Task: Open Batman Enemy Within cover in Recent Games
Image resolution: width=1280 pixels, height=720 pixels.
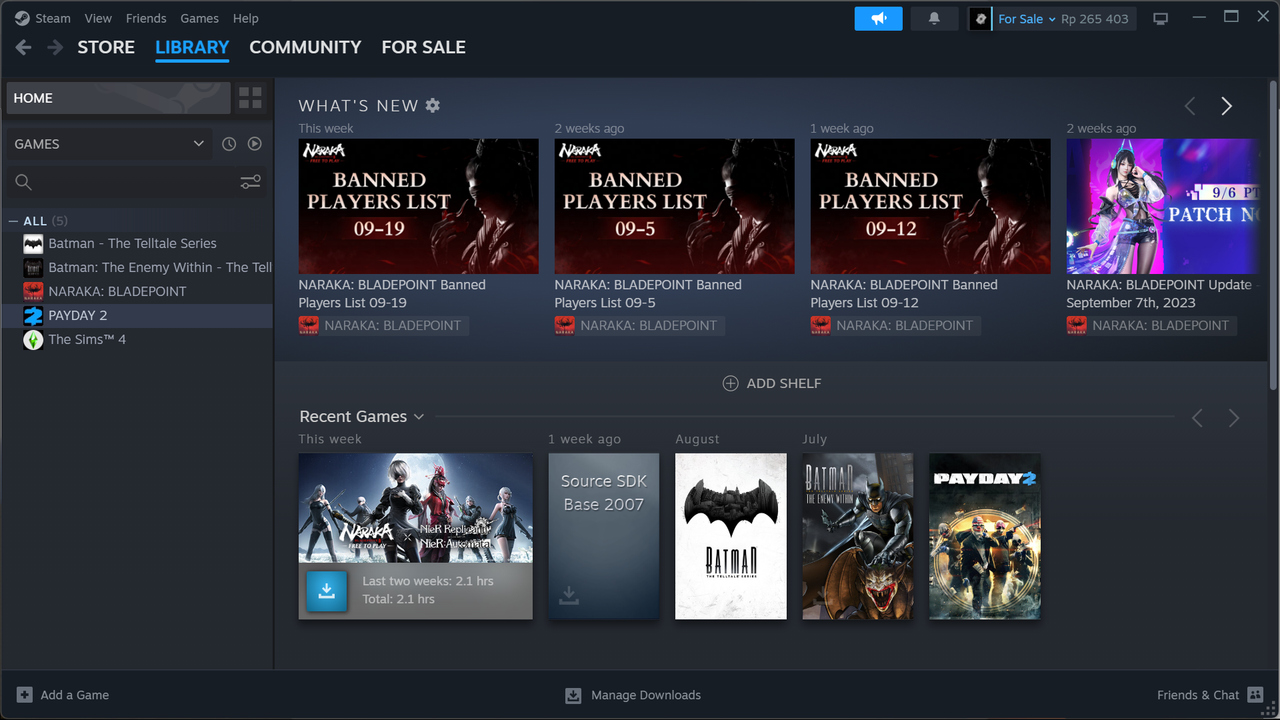Action: coord(858,536)
